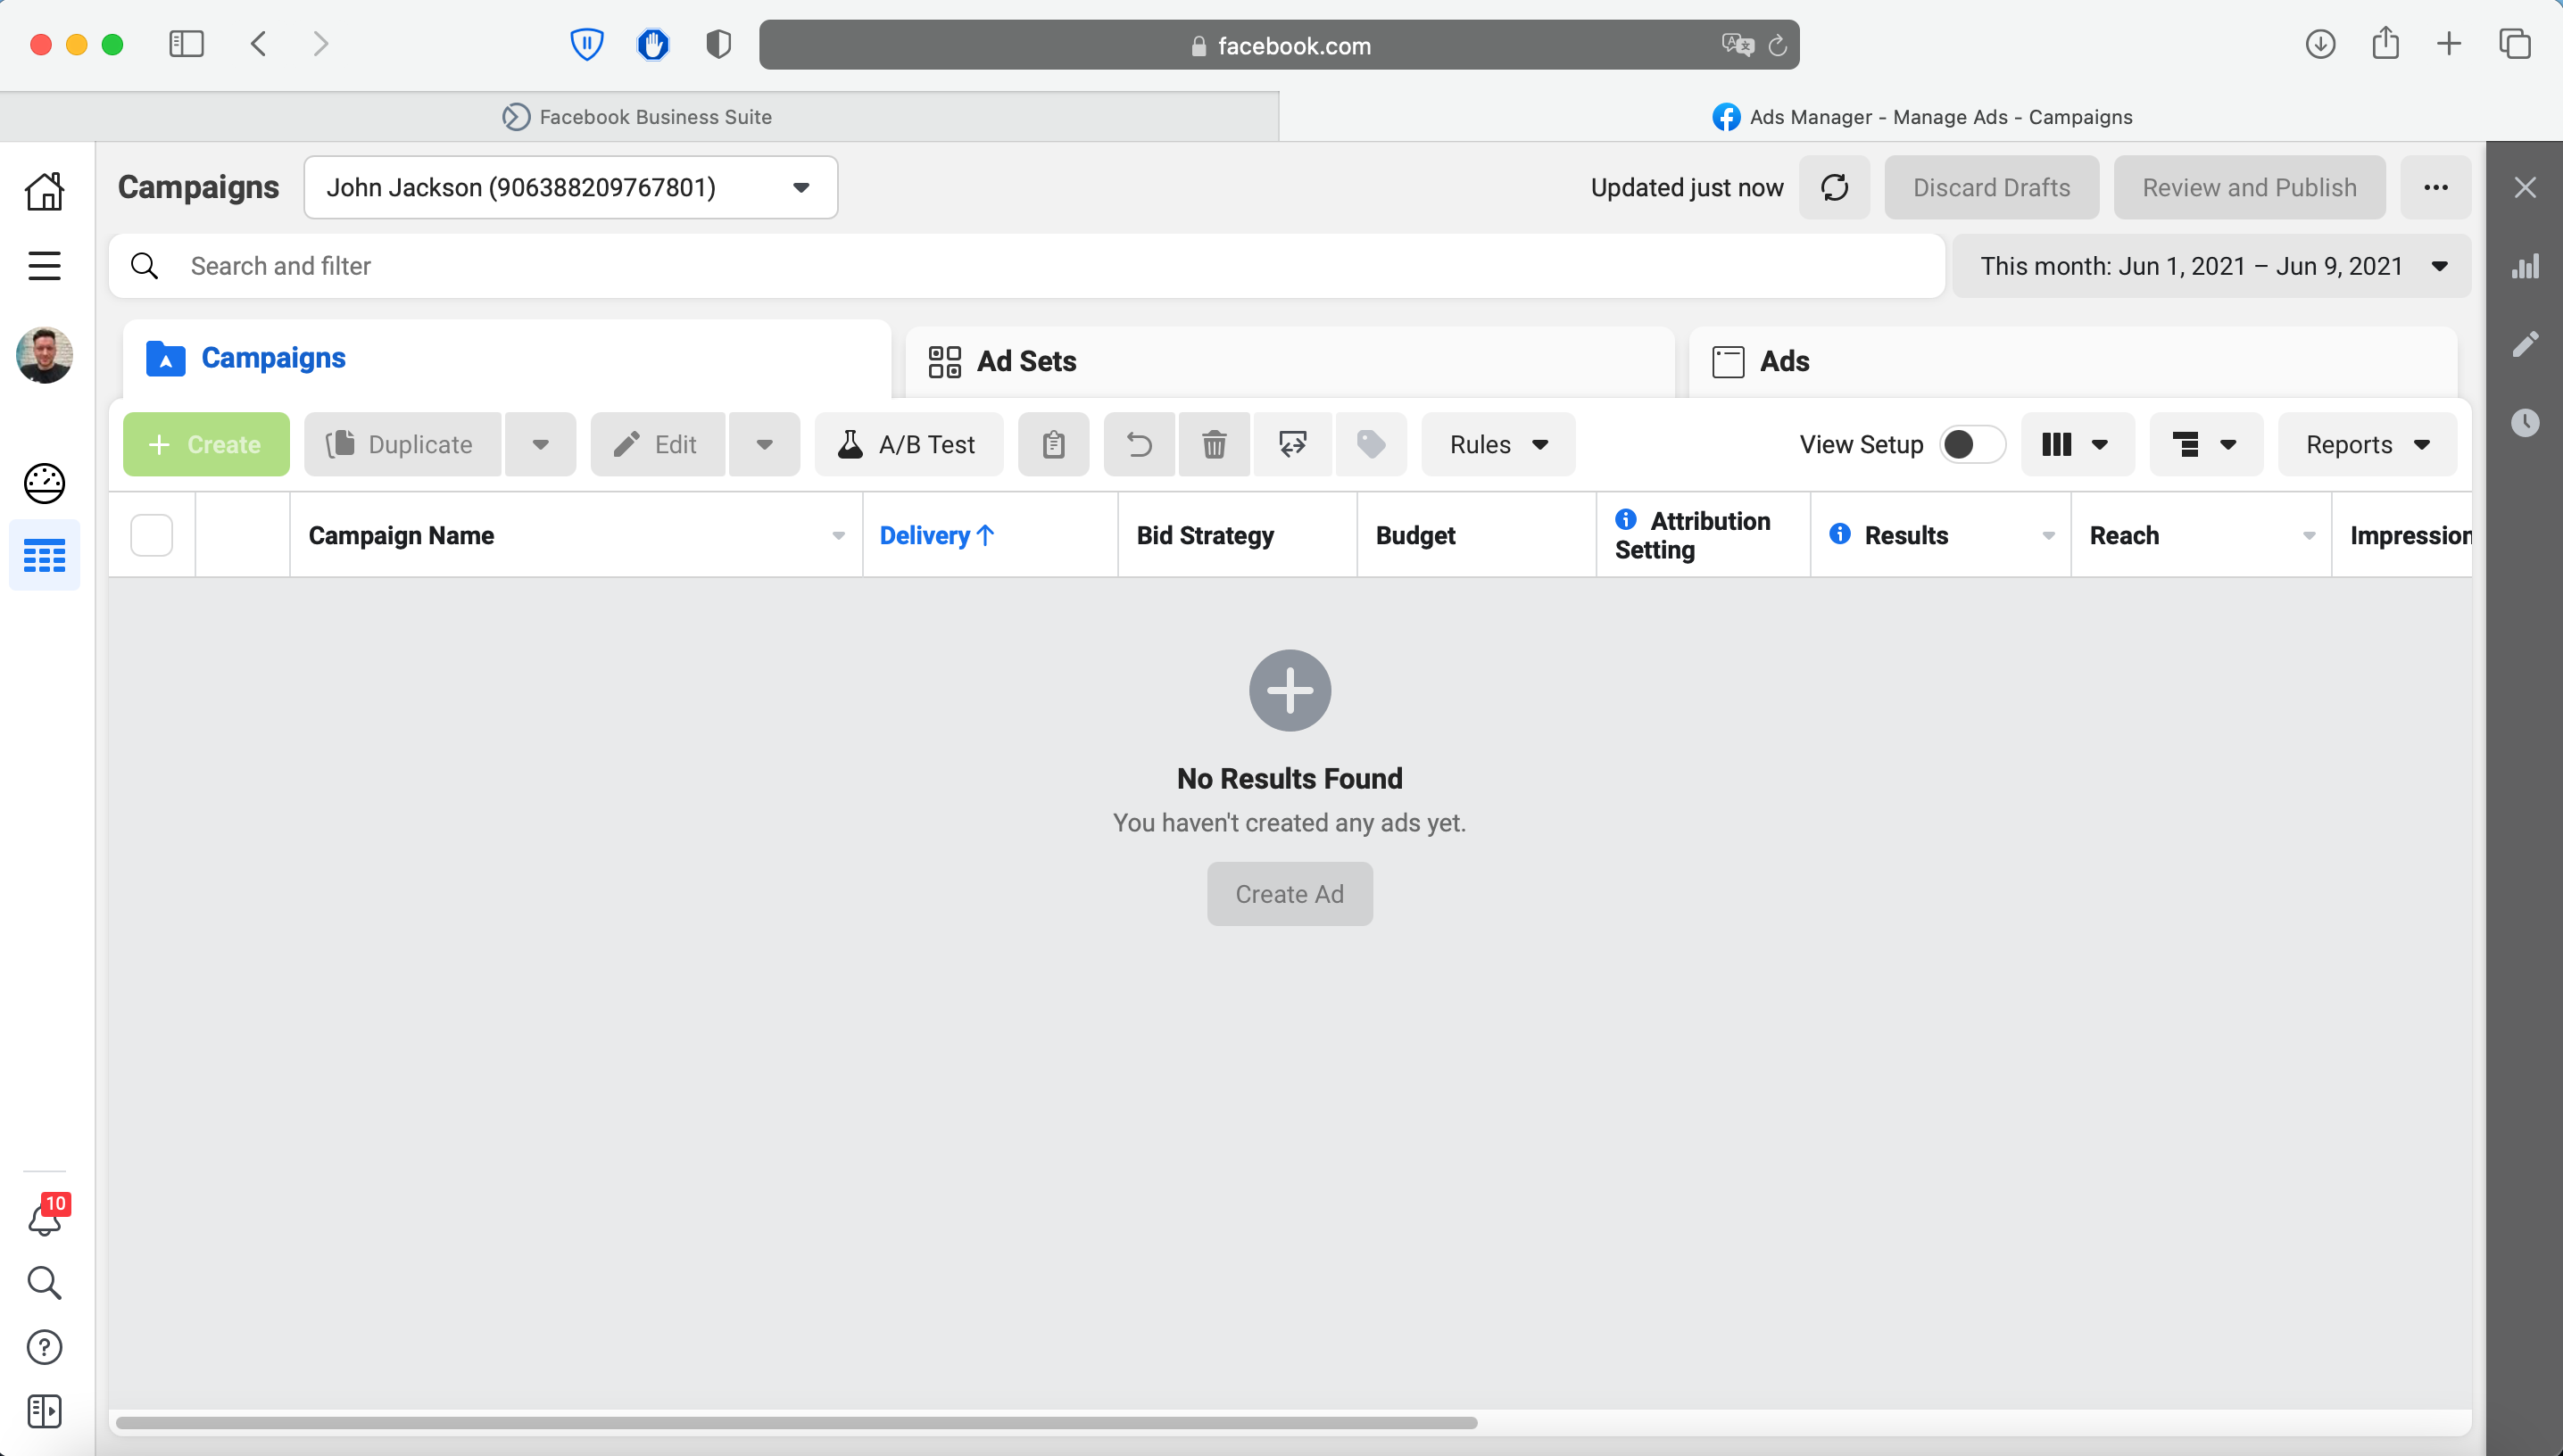Open the Account Overview gauge icon
The image size is (2563, 1456).
(44, 484)
